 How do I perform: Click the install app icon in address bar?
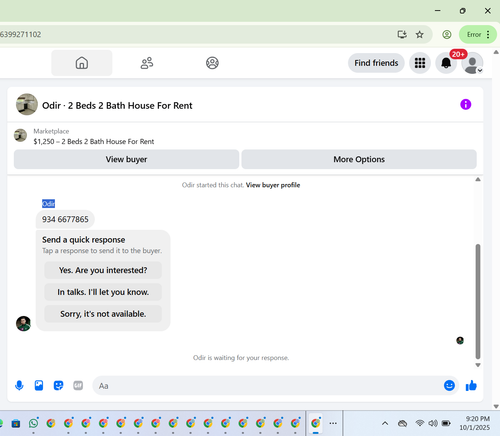tap(402, 34)
